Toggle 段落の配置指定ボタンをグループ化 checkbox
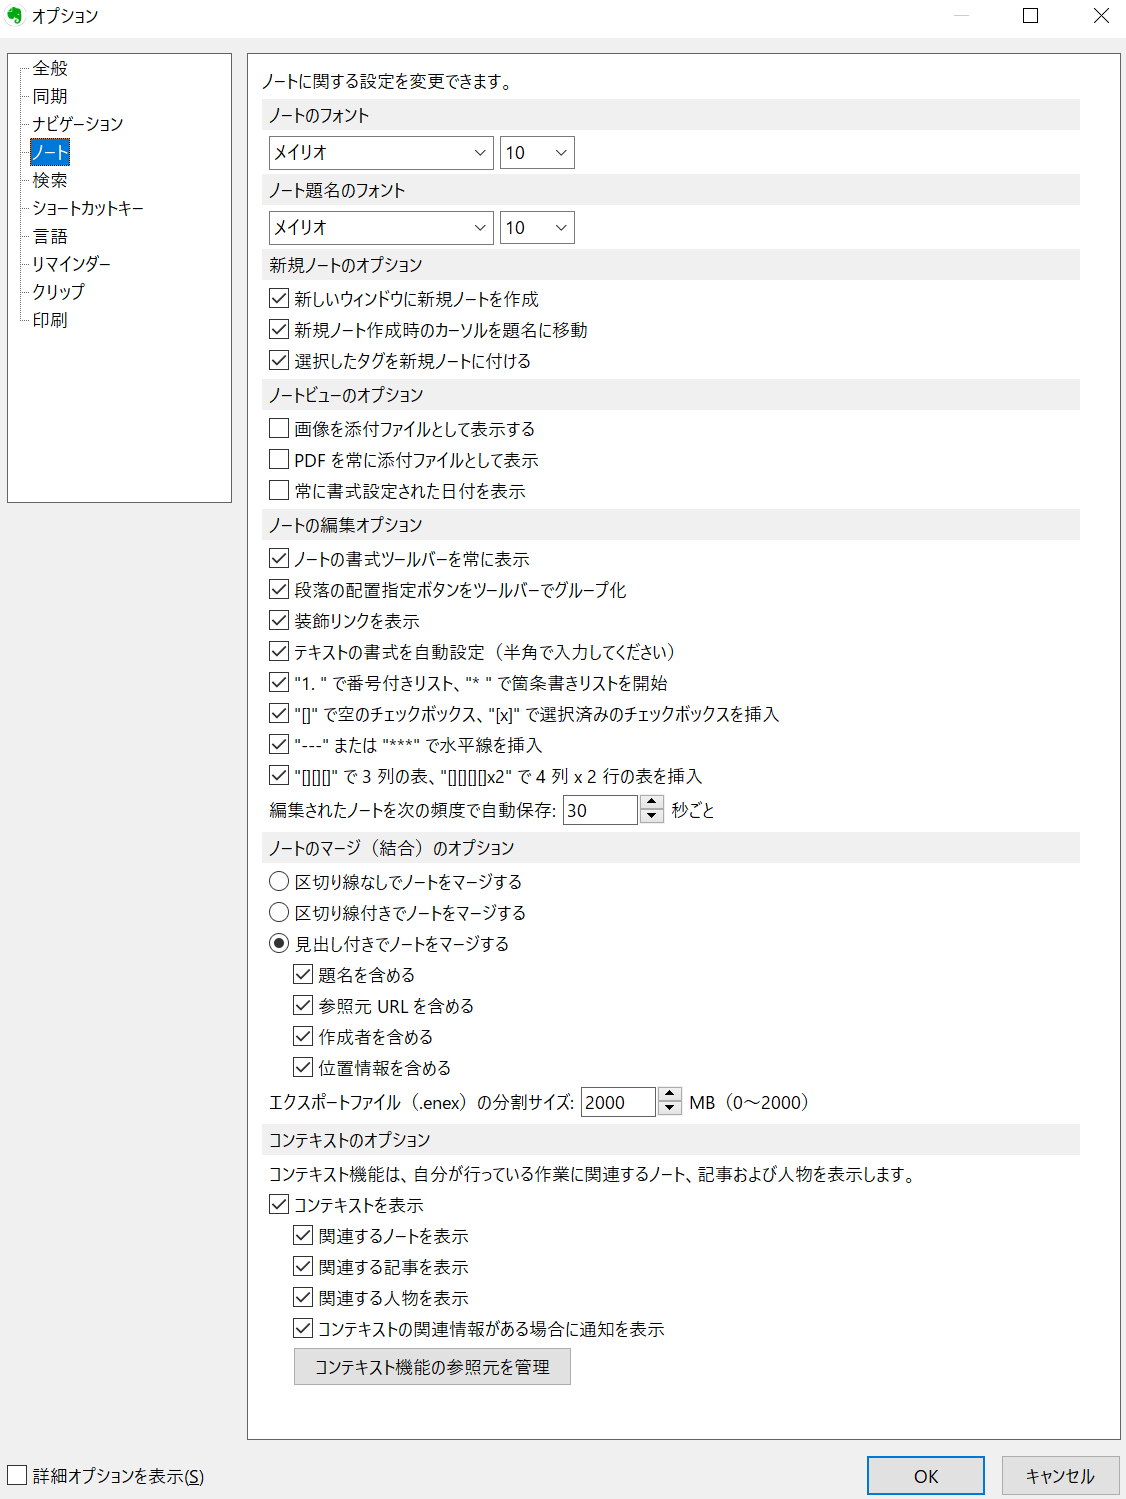Image resolution: width=1126 pixels, height=1499 pixels. click(x=279, y=589)
